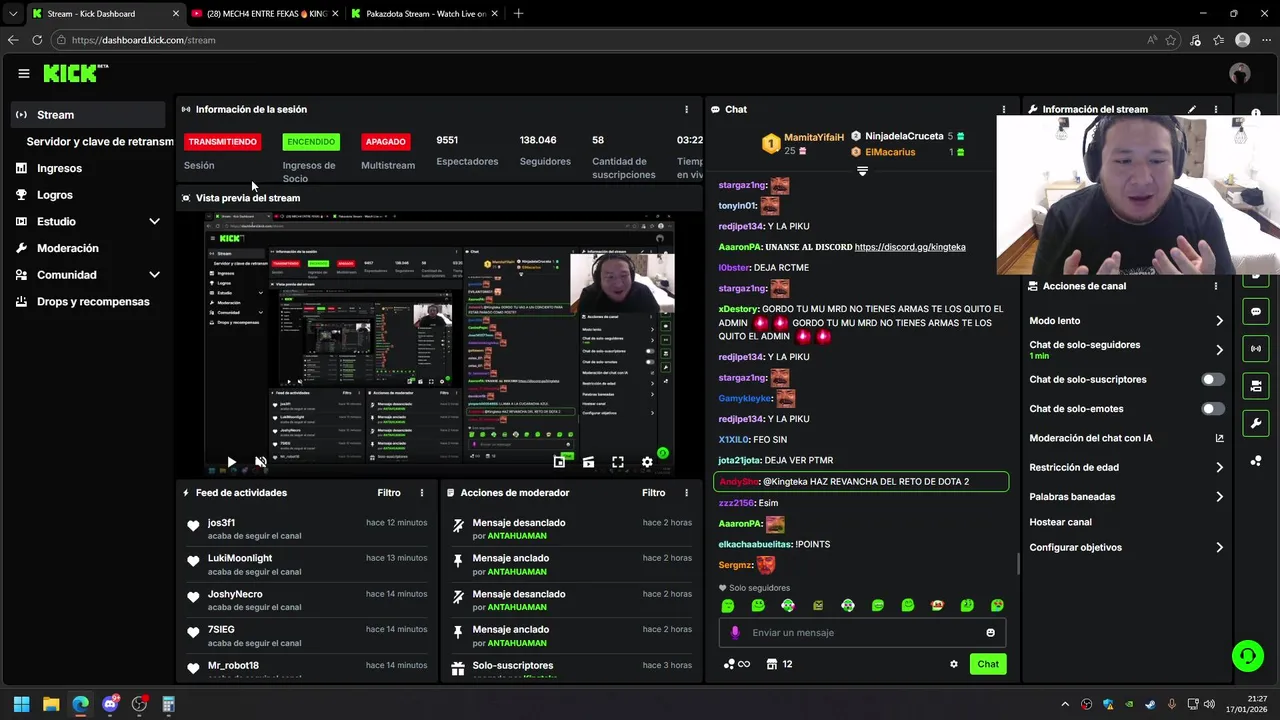Open the user profile avatar menu
The image size is (1280, 720).
pos(1240,73)
